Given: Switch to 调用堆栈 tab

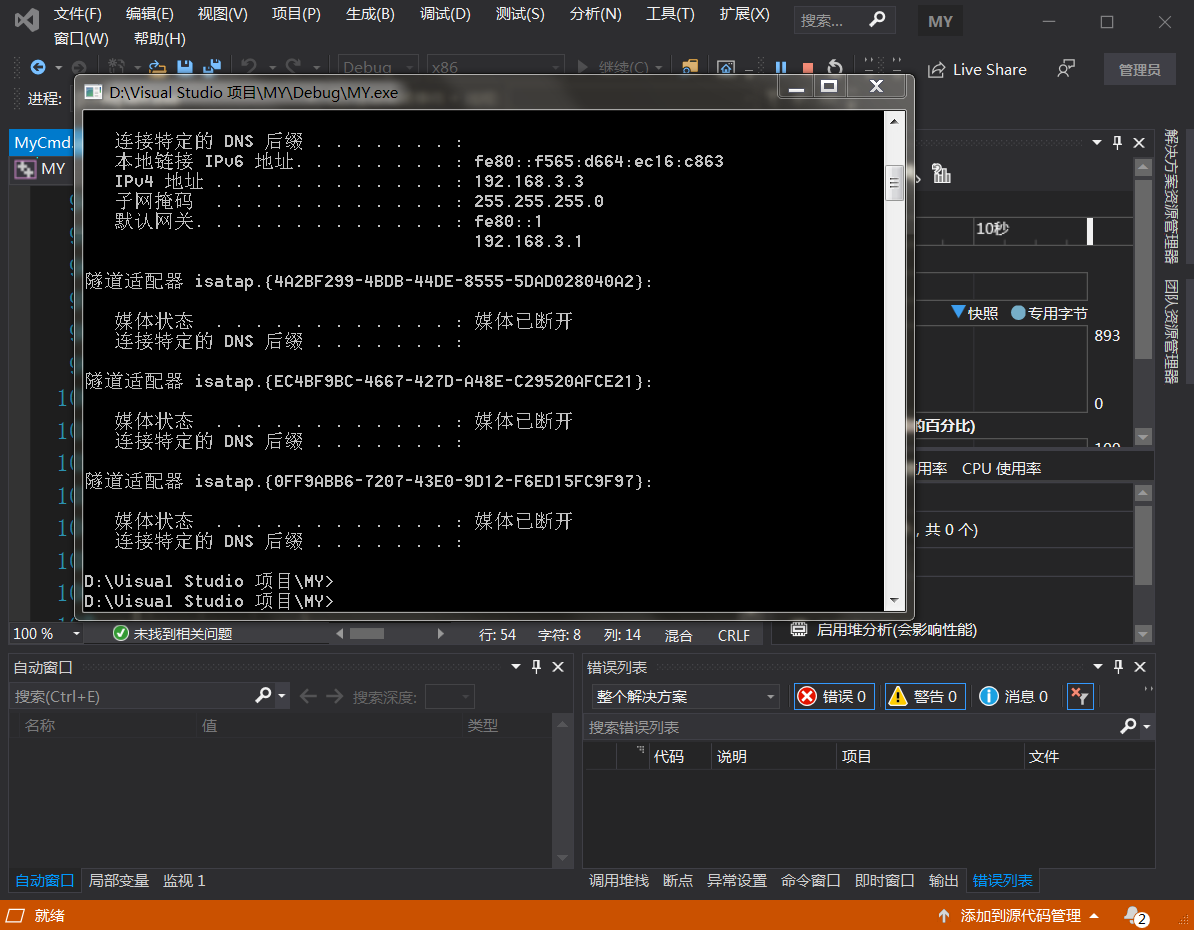Looking at the screenshot, I should (618, 880).
